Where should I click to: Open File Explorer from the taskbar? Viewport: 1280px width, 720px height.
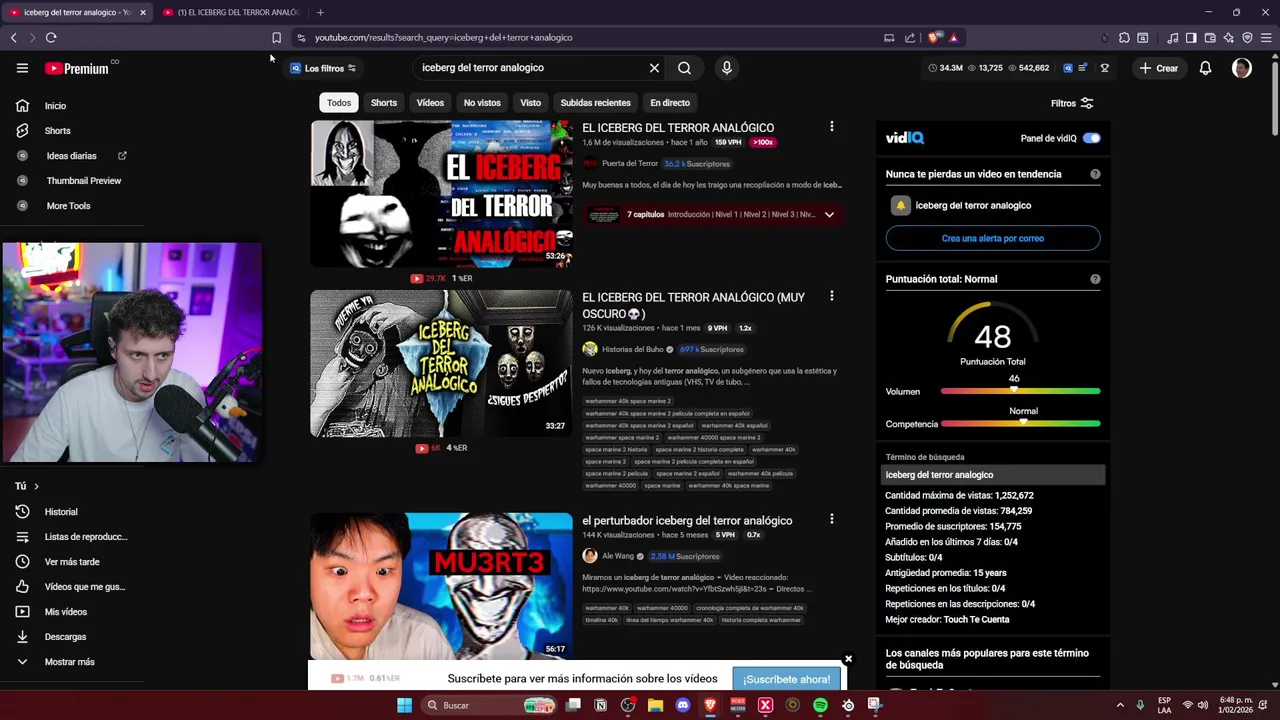[655, 705]
